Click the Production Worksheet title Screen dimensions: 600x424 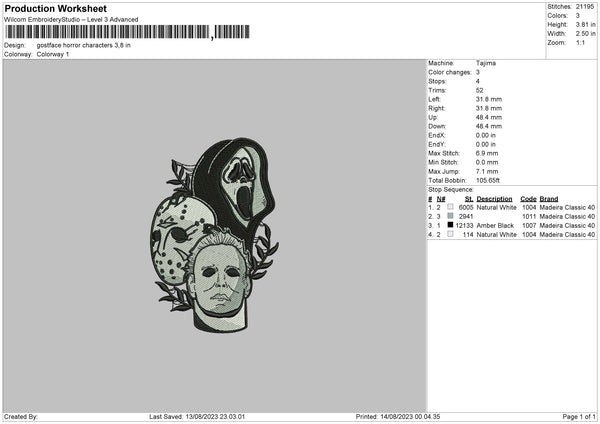click(x=55, y=8)
